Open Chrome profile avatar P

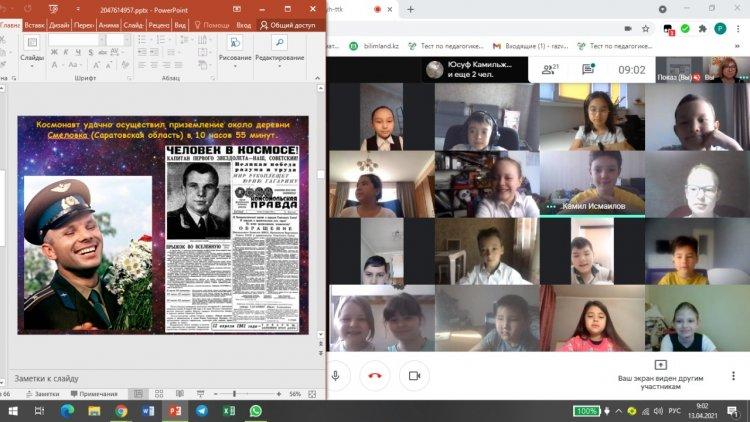720,29
